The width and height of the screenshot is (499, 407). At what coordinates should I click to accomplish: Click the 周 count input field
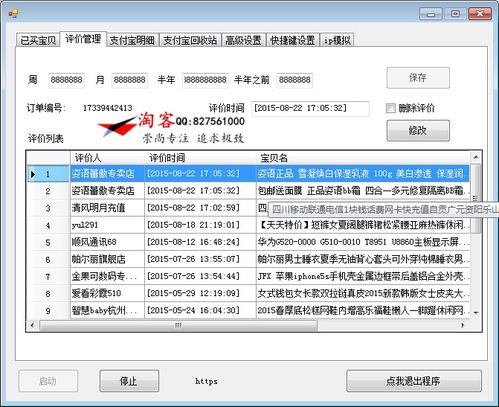[66, 80]
